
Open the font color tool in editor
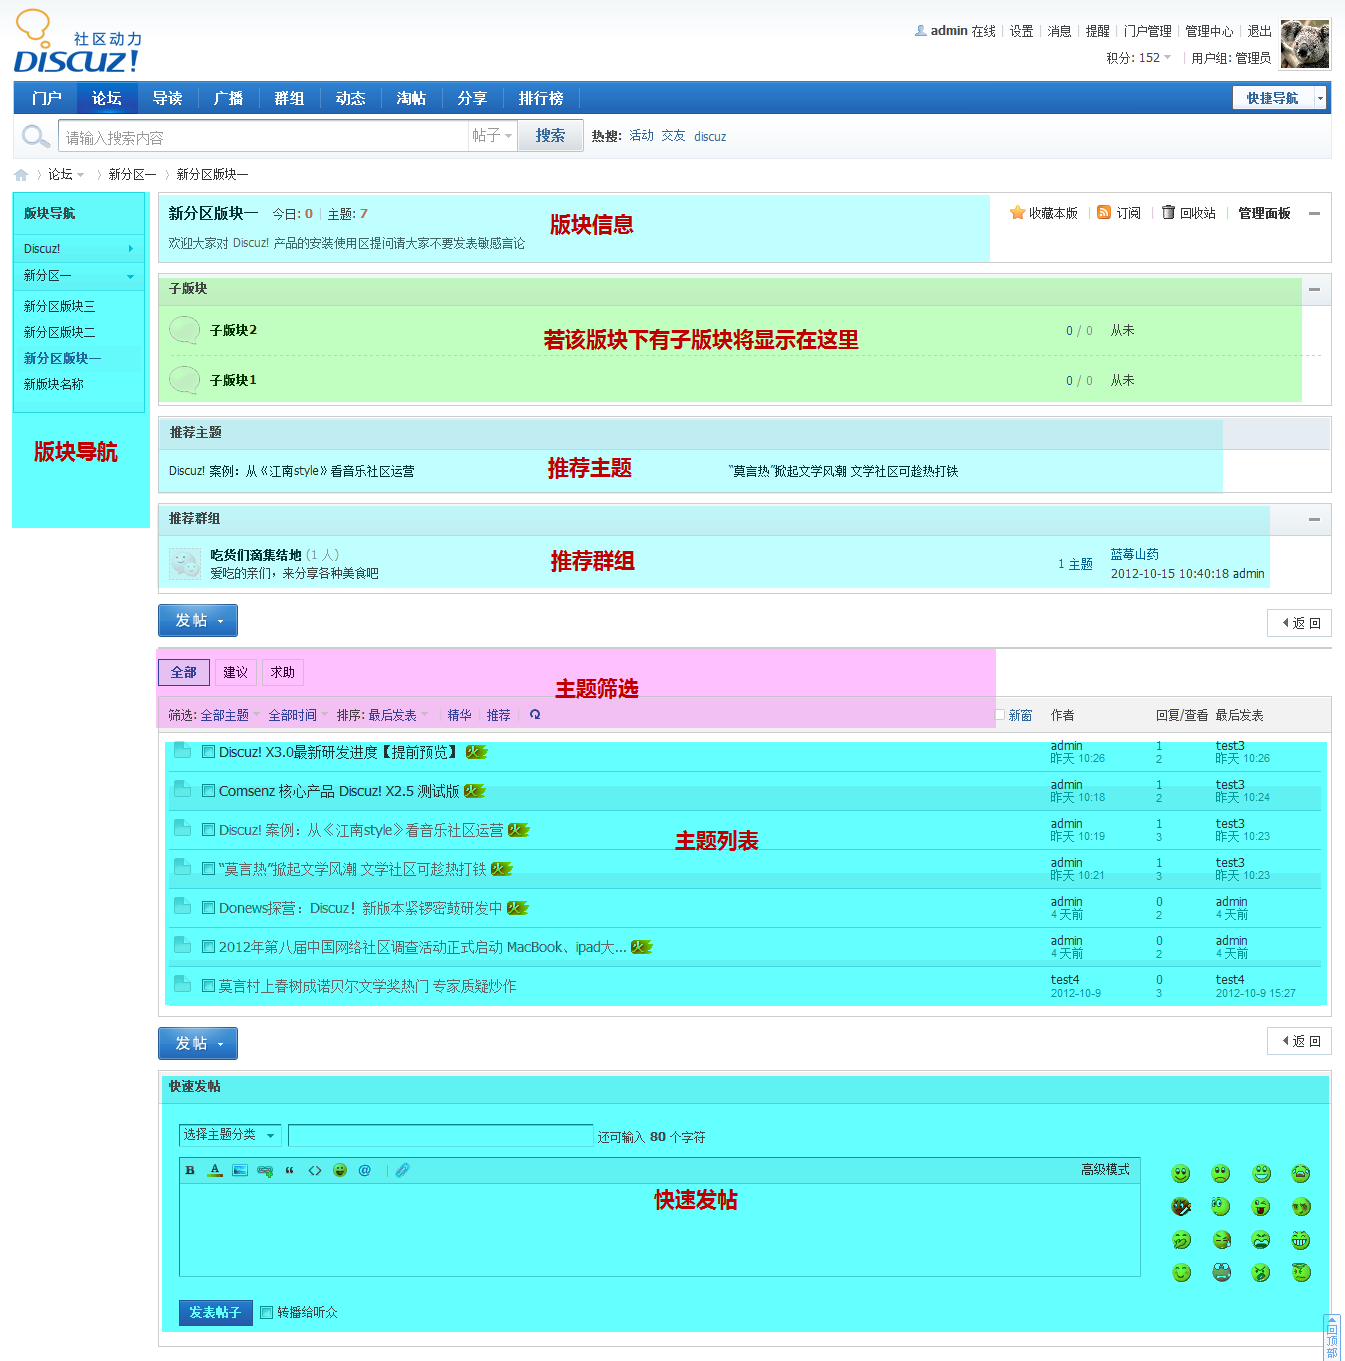click(x=215, y=1170)
